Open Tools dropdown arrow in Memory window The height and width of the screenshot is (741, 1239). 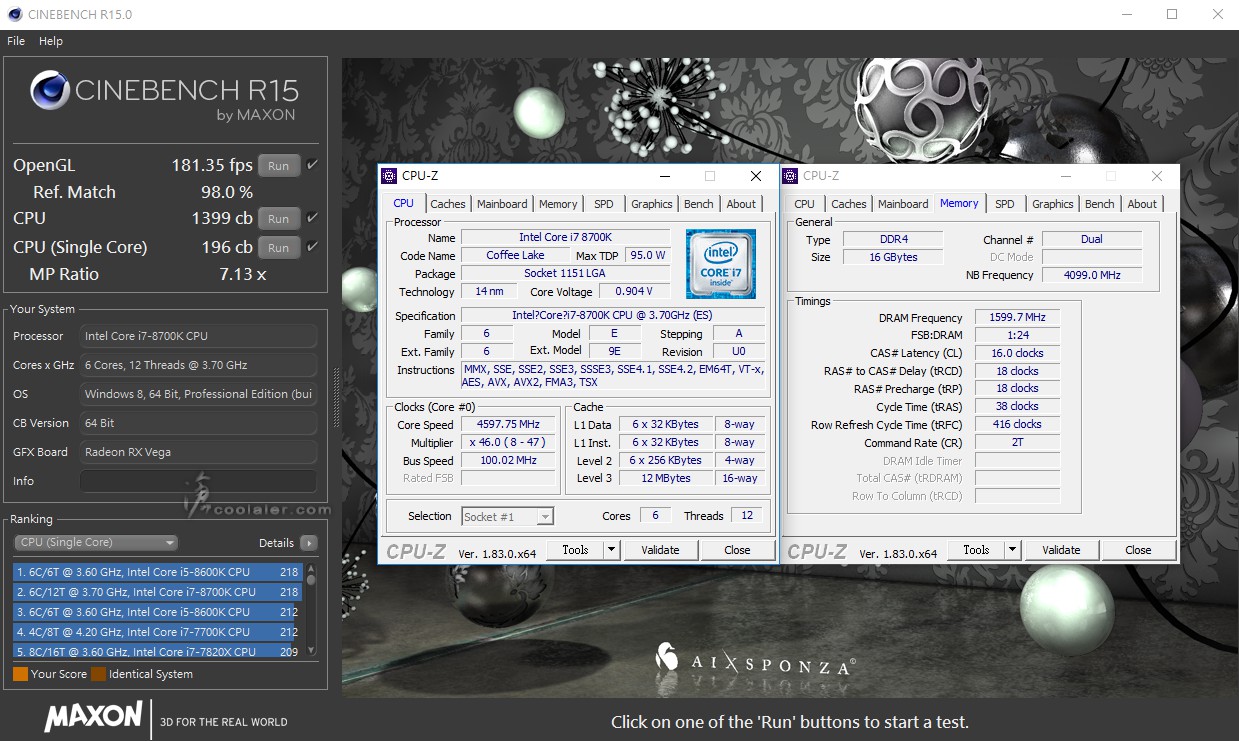[x=1013, y=550]
